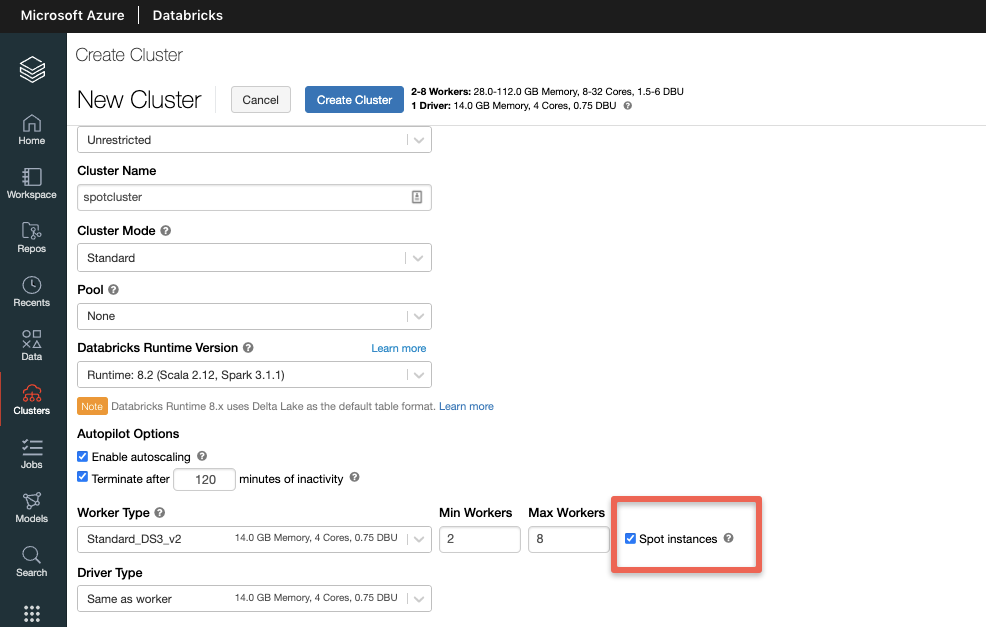Image resolution: width=986 pixels, height=627 pixels.
Task: Click the Create Cluster button
Action: coord(354,100)
